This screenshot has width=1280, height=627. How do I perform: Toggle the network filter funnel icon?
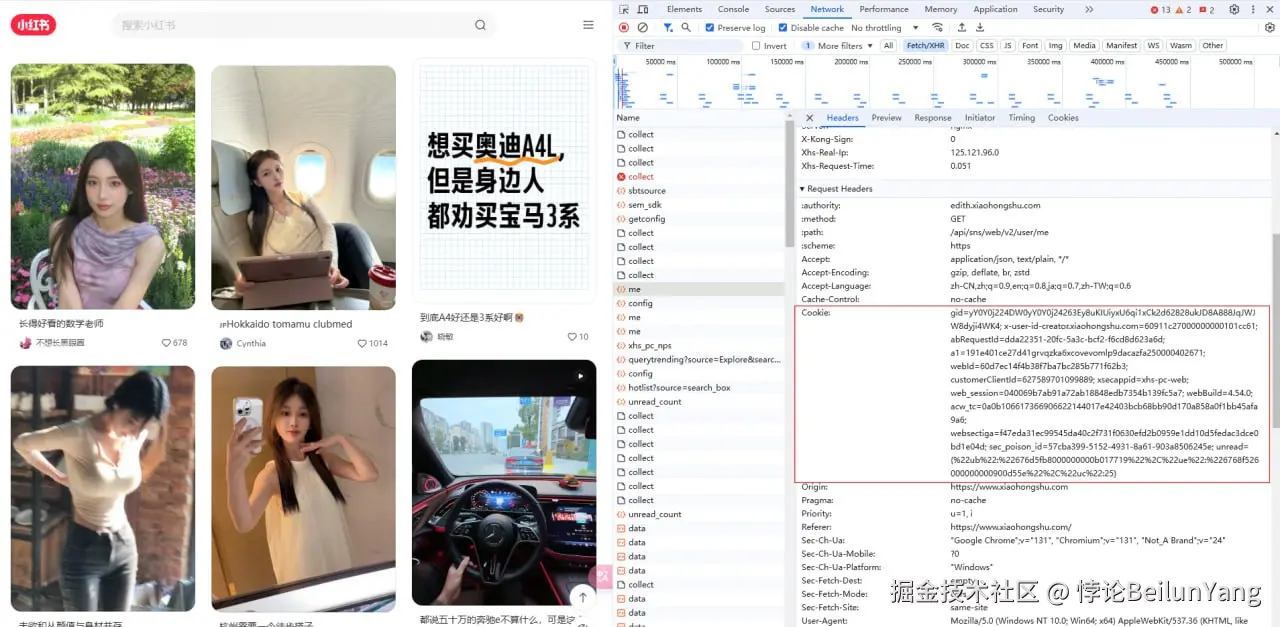668,28
